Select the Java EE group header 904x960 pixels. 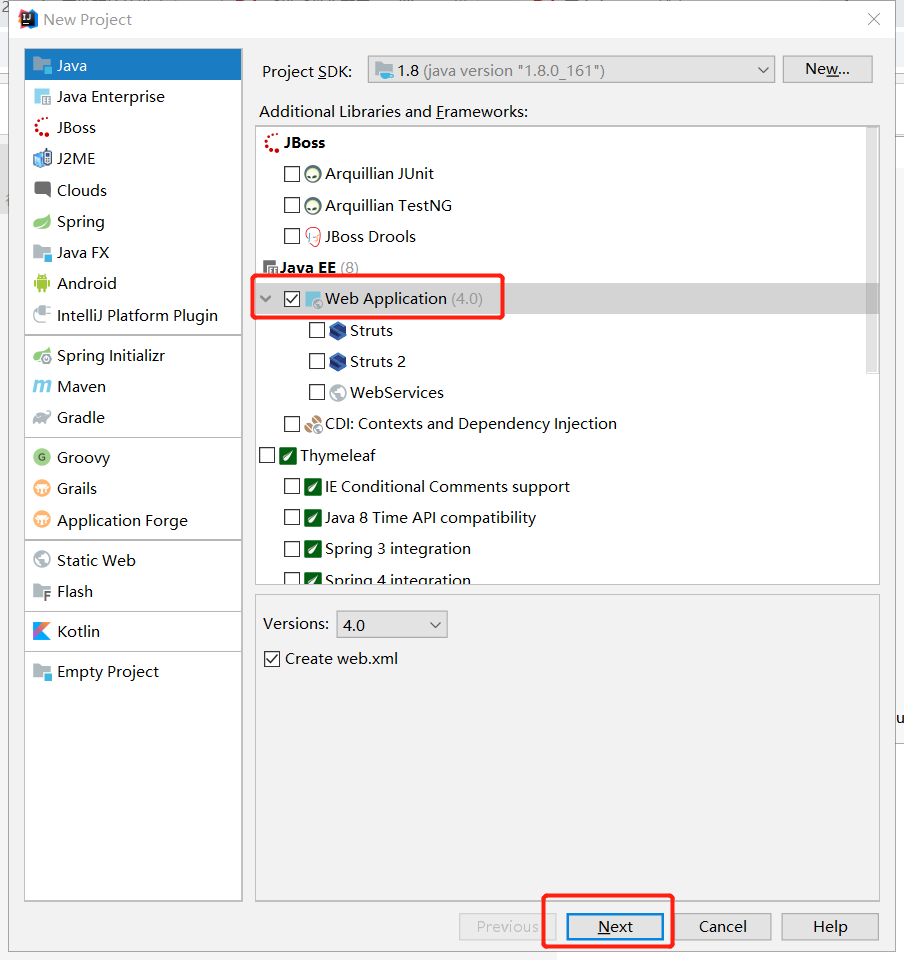pyautogui.click(x=308, y=268)
